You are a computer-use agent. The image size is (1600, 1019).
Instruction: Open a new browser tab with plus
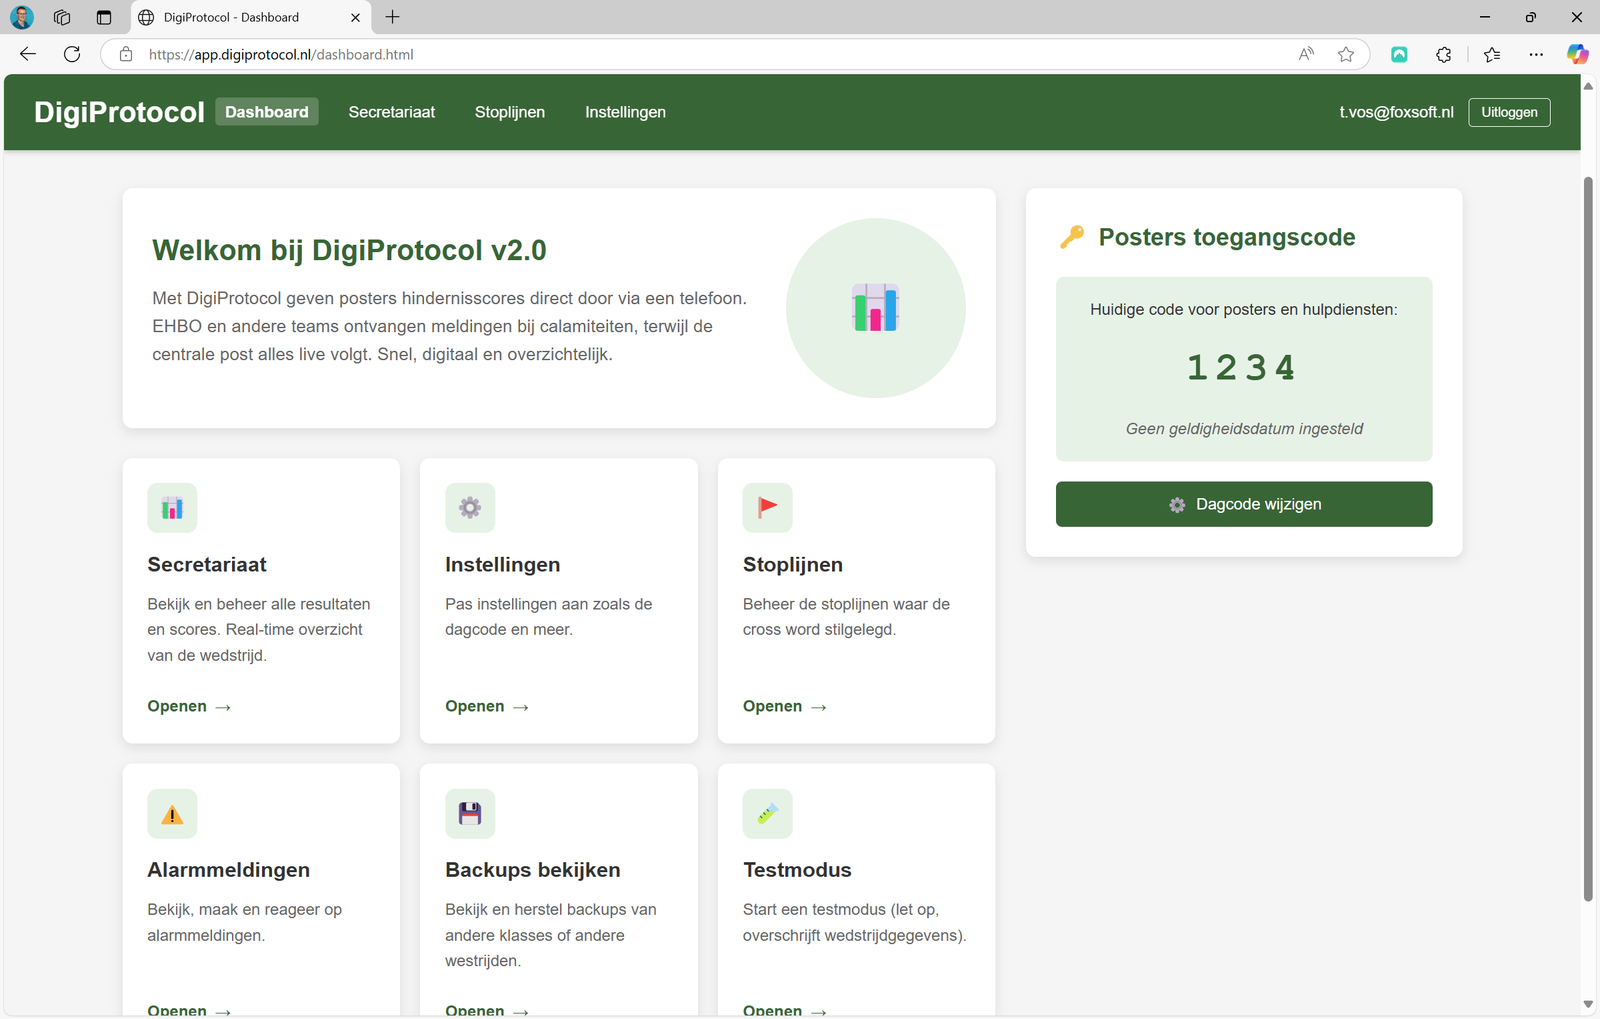(x=393, y=17)
